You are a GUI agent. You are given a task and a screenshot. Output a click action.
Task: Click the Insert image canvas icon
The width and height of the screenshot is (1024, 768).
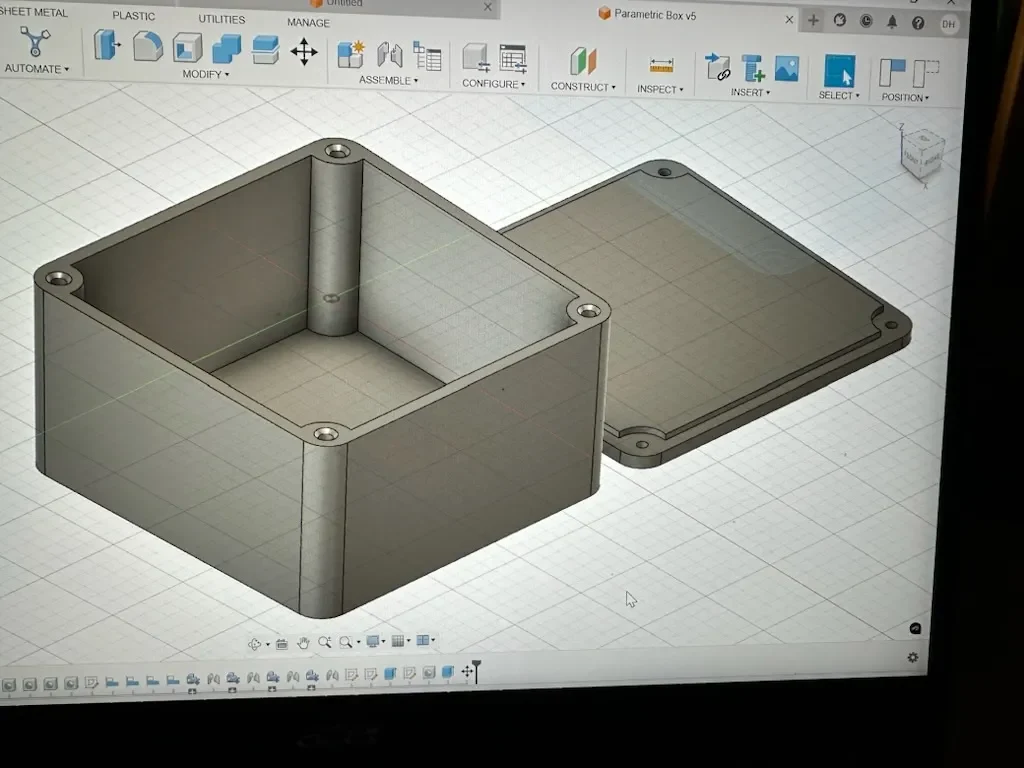click(x=787, y=69)
